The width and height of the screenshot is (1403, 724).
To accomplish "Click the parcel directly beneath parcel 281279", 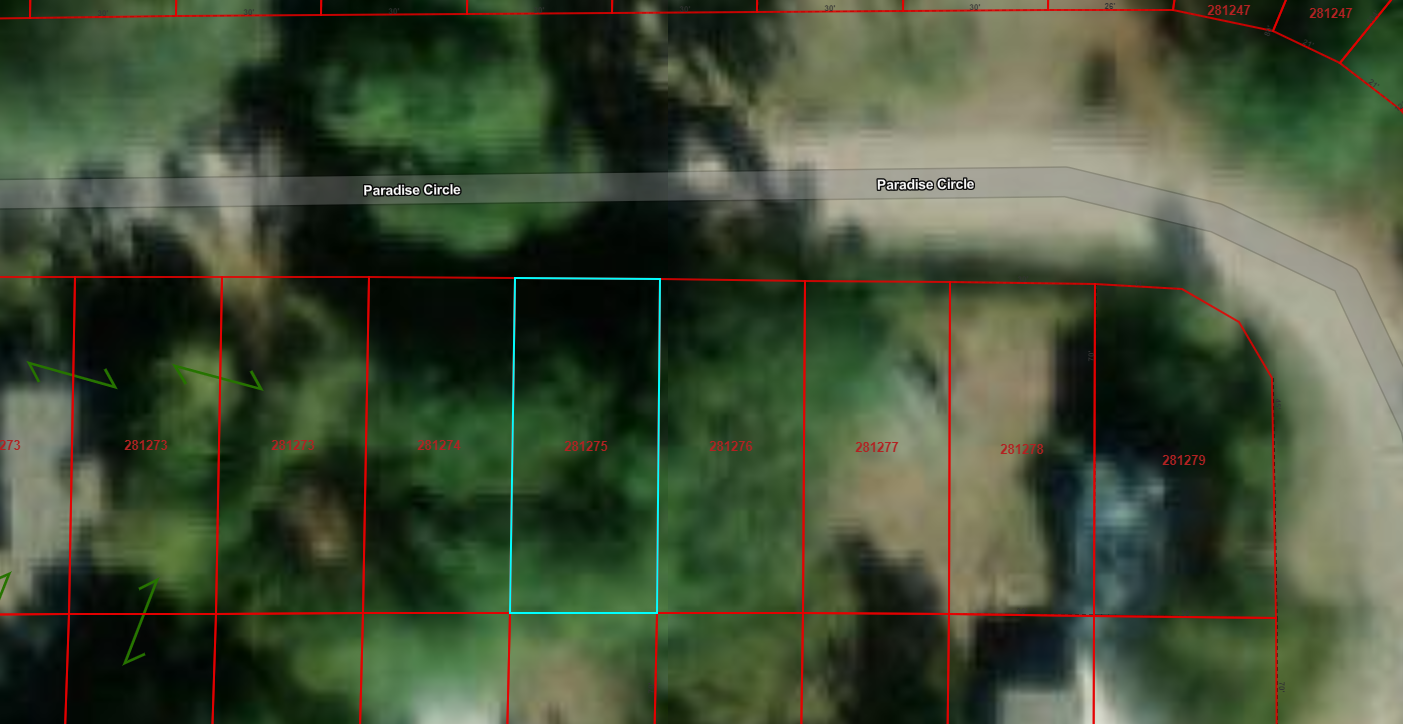I will (x=1185, y=668).
